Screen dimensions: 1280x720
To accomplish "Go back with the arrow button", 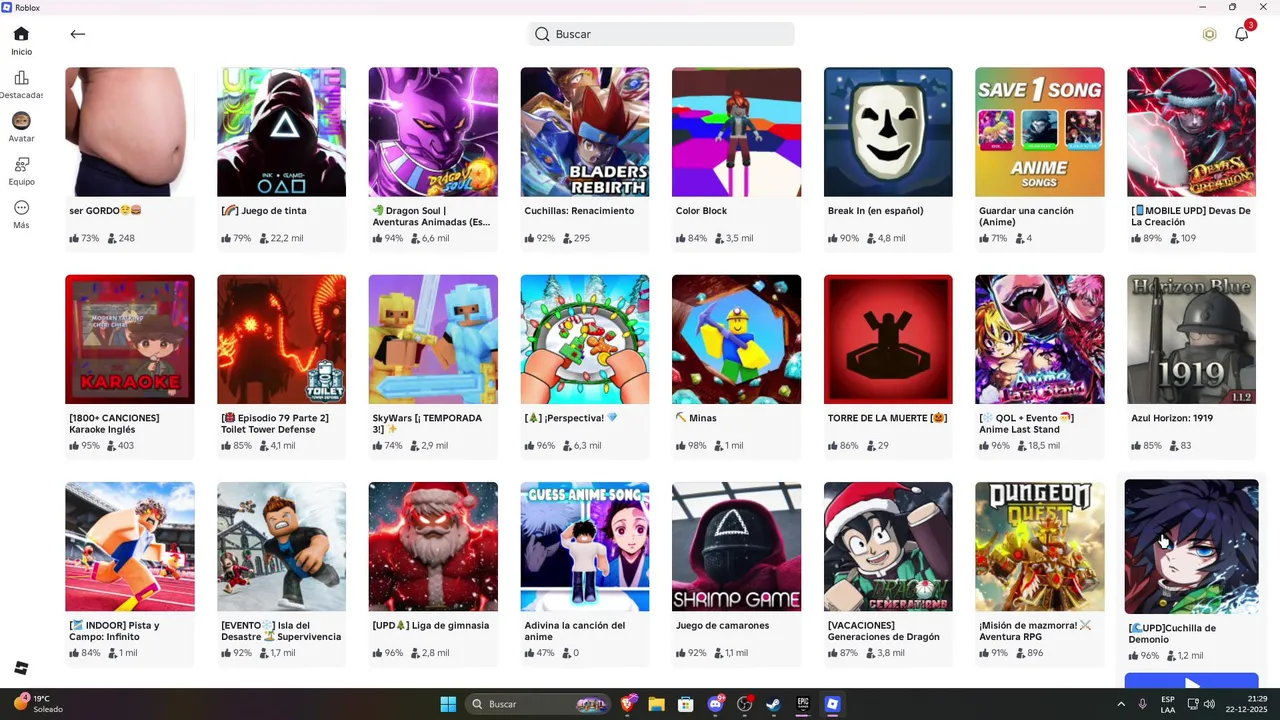I will coord(78,34).
